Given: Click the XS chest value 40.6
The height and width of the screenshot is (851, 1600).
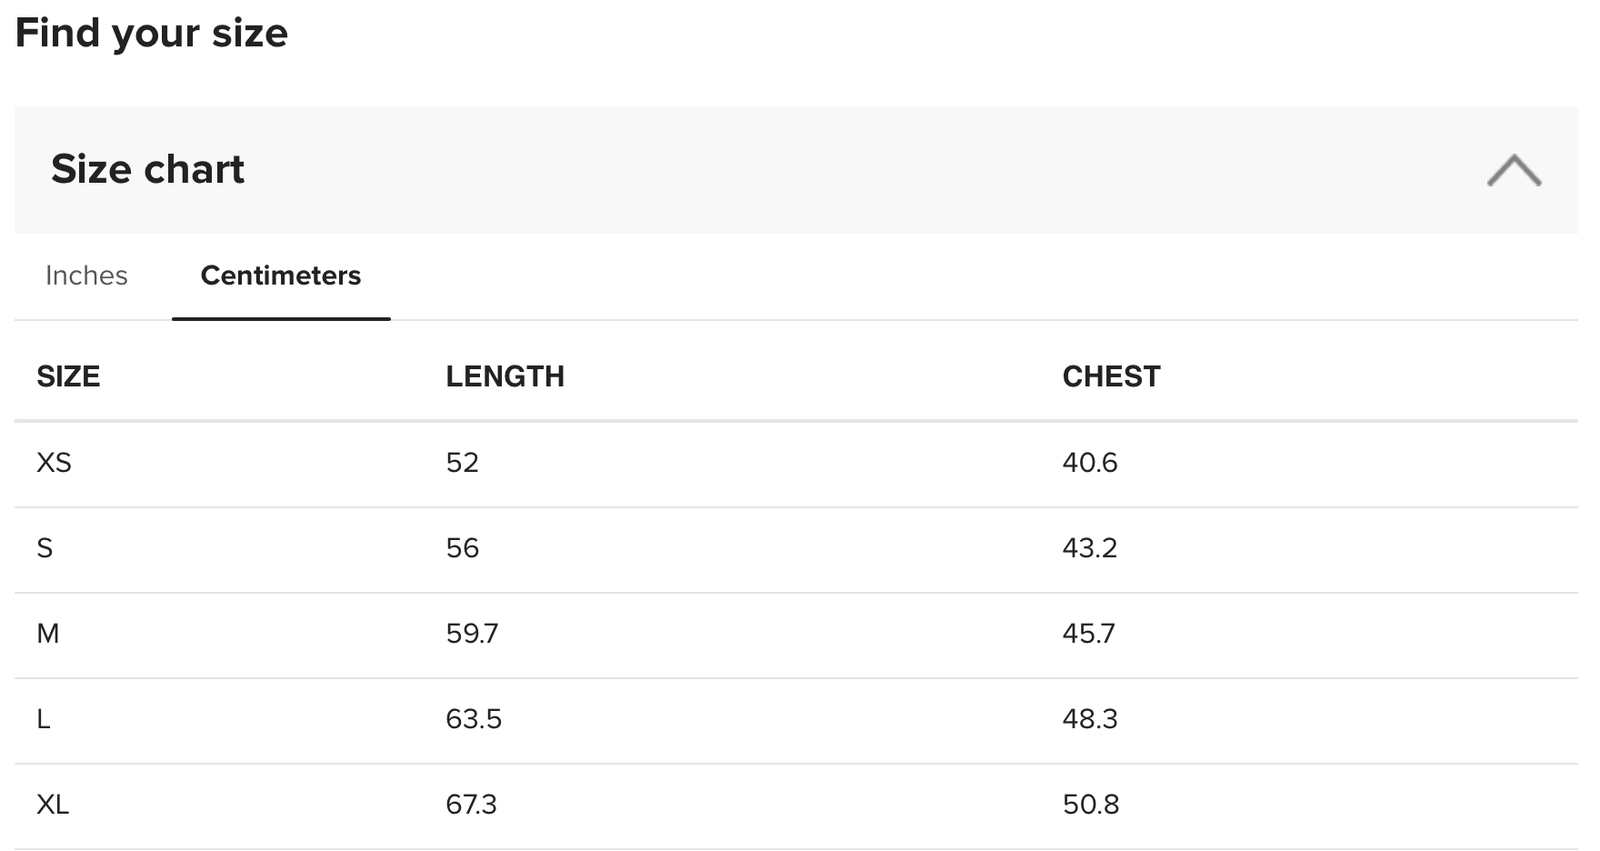Looking at the screenshot, I should (1090, 463).
